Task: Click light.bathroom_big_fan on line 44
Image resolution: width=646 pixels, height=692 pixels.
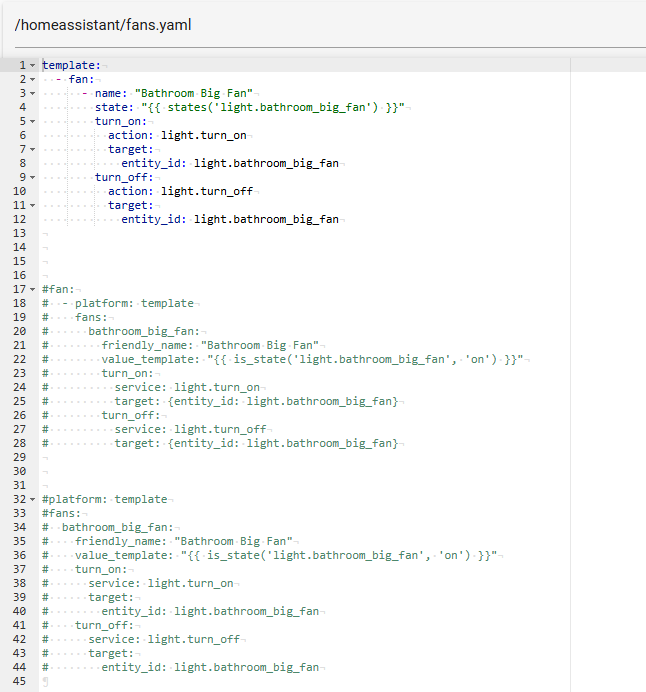Action: point(247,667)
